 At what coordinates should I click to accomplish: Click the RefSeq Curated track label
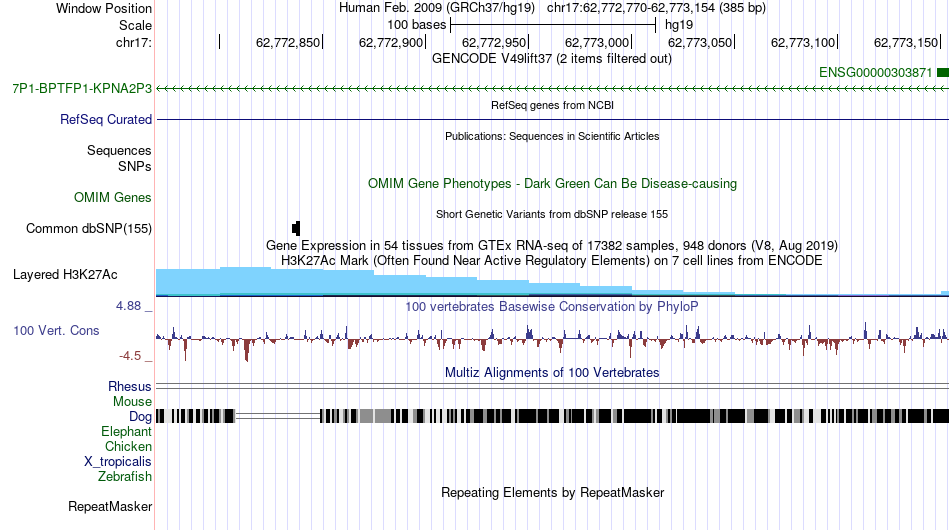pyautogui.click(x=106, y=119)
